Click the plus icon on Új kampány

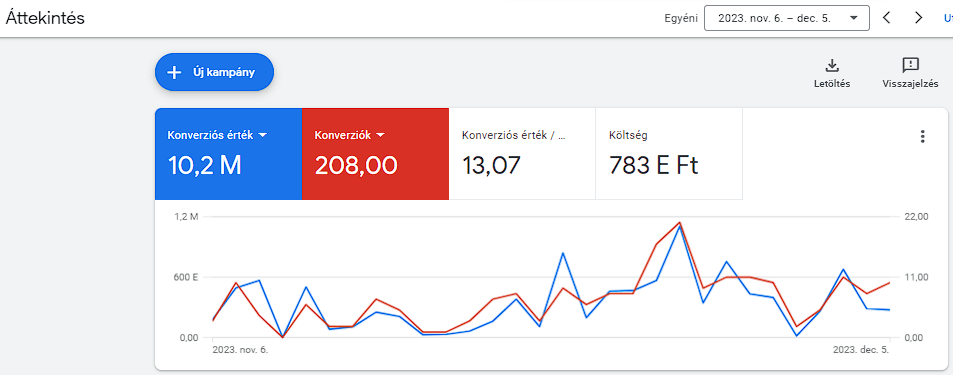[x=174, y=72]
